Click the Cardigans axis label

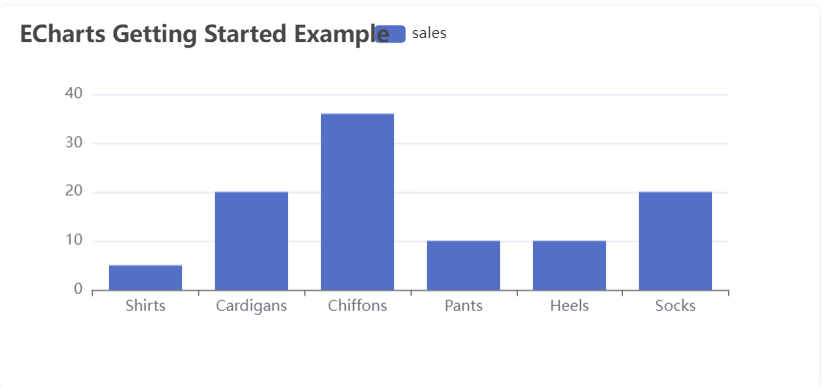point(251,306)
